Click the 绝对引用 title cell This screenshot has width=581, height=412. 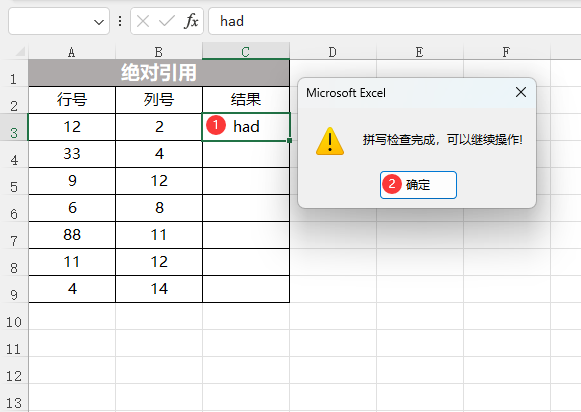pos(159,73)
